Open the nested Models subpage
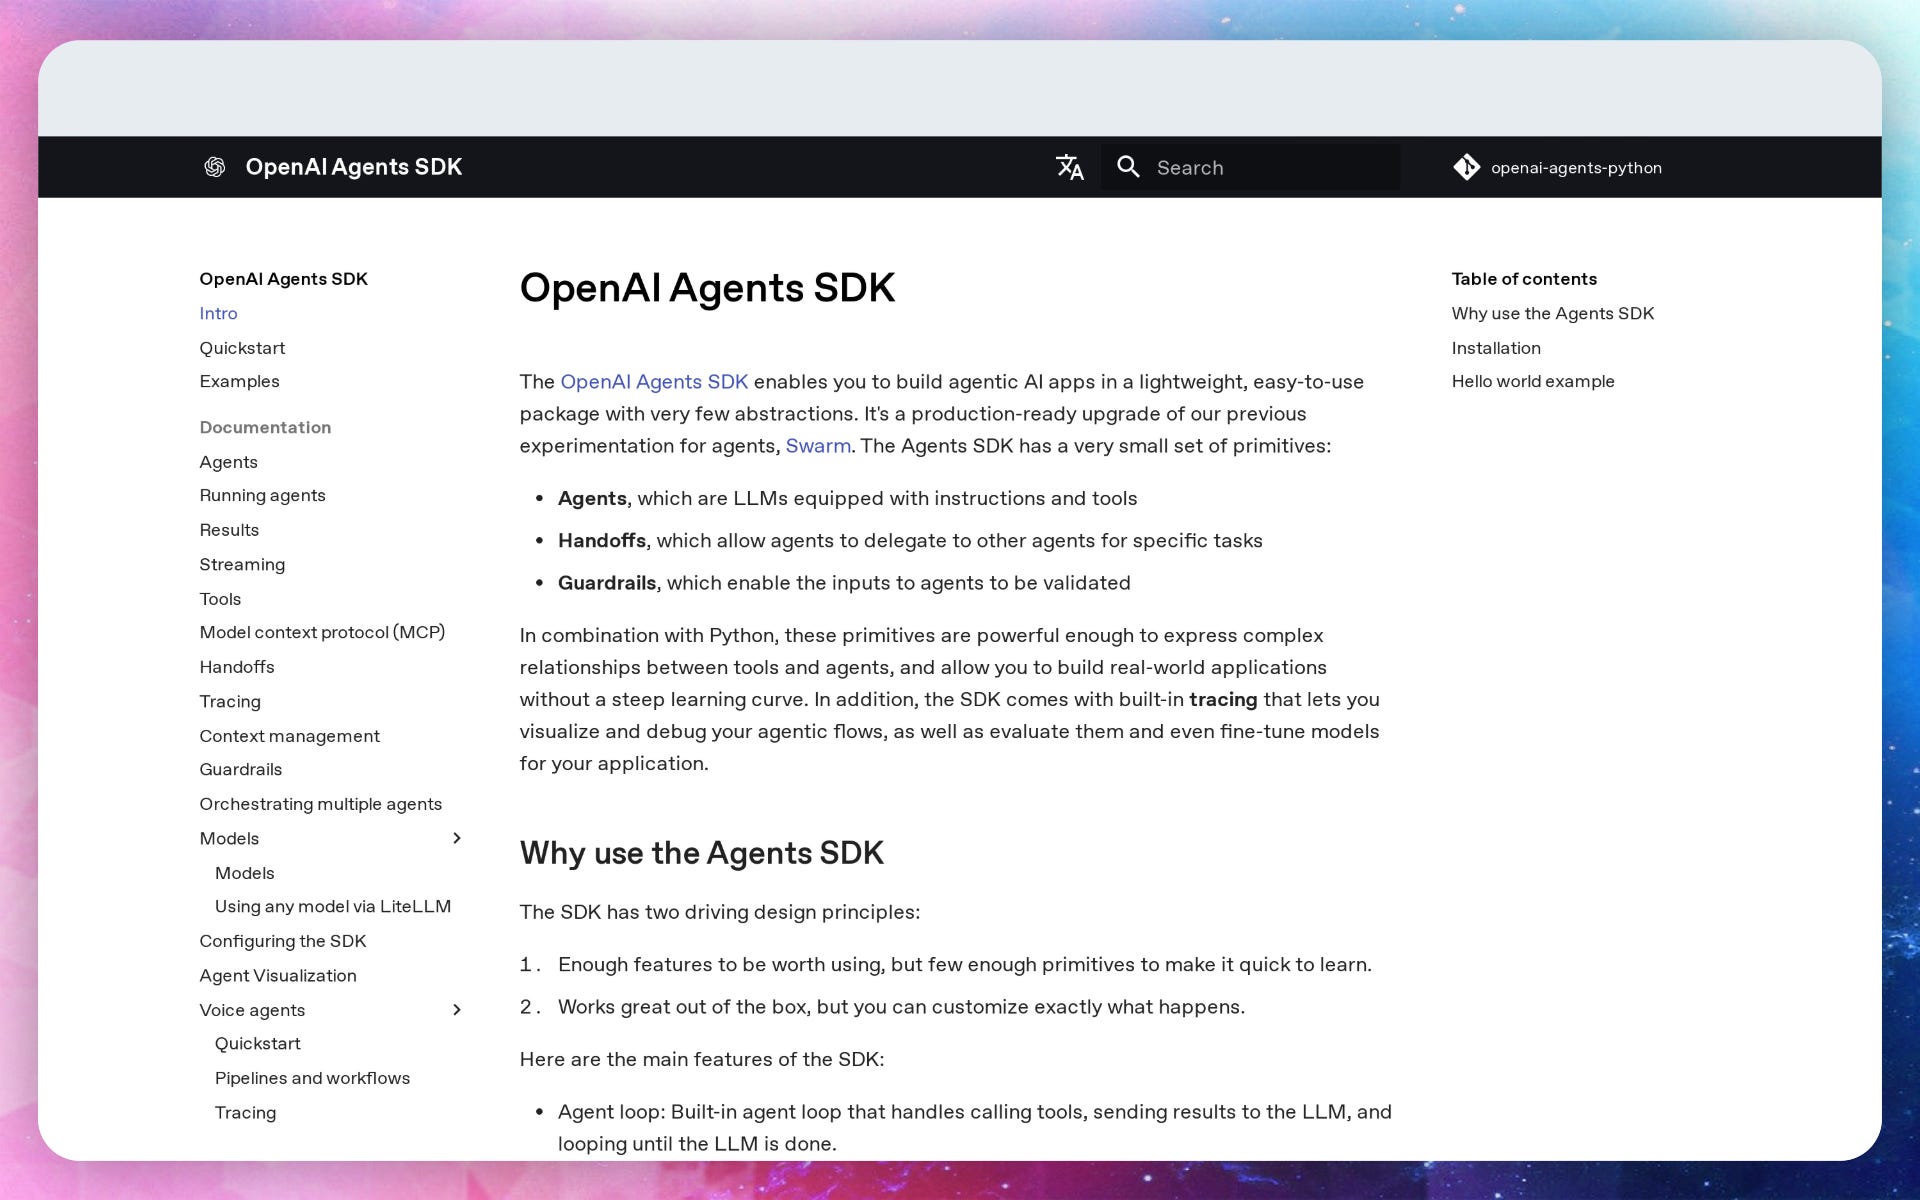1920x1200 pixels. [x=245, y=873]
